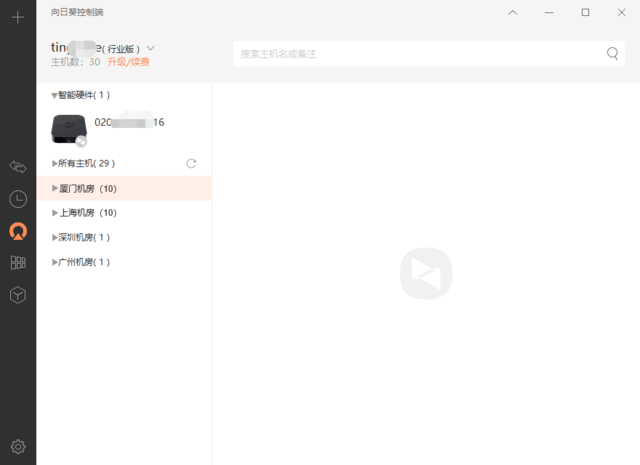640x465 pixels.
Task: Refresh the 所有主机 host list
Action: (191, 163)
